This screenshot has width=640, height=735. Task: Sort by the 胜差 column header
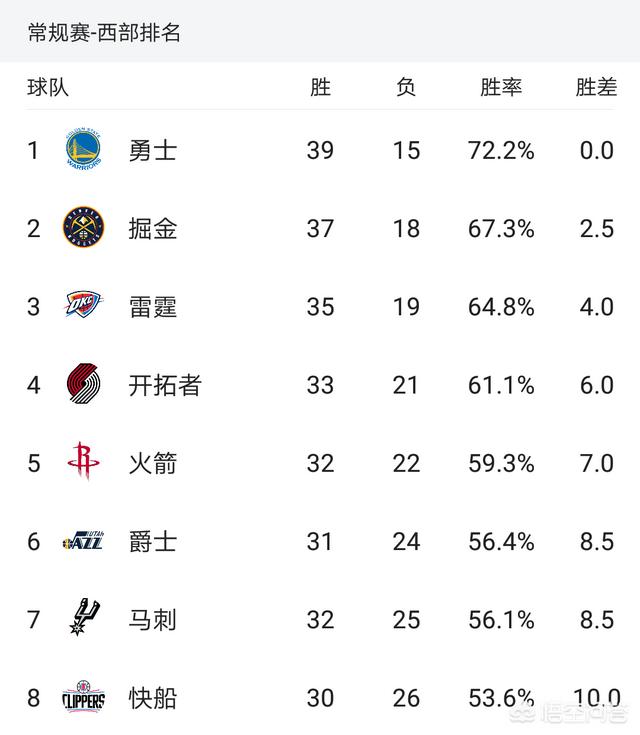[x=596, y=87]
